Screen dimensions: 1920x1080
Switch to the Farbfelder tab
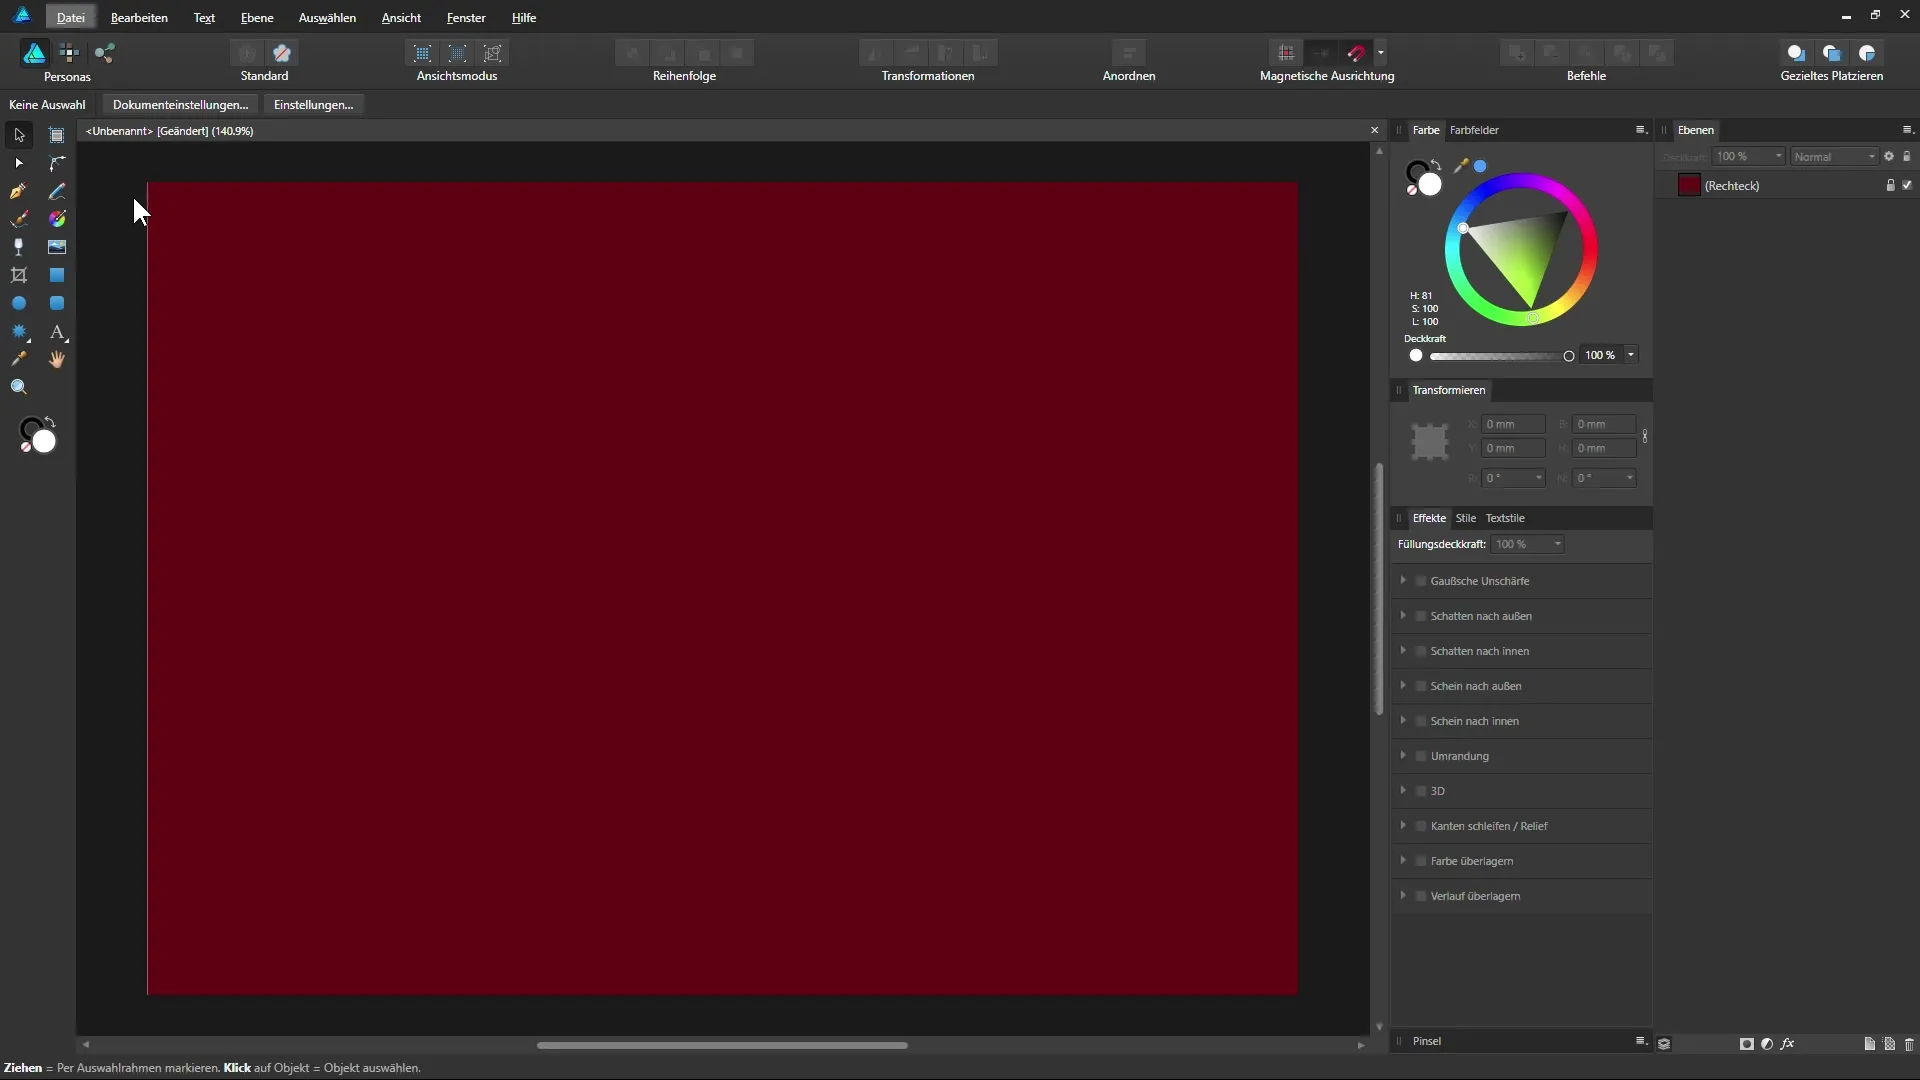[1474, 130]
